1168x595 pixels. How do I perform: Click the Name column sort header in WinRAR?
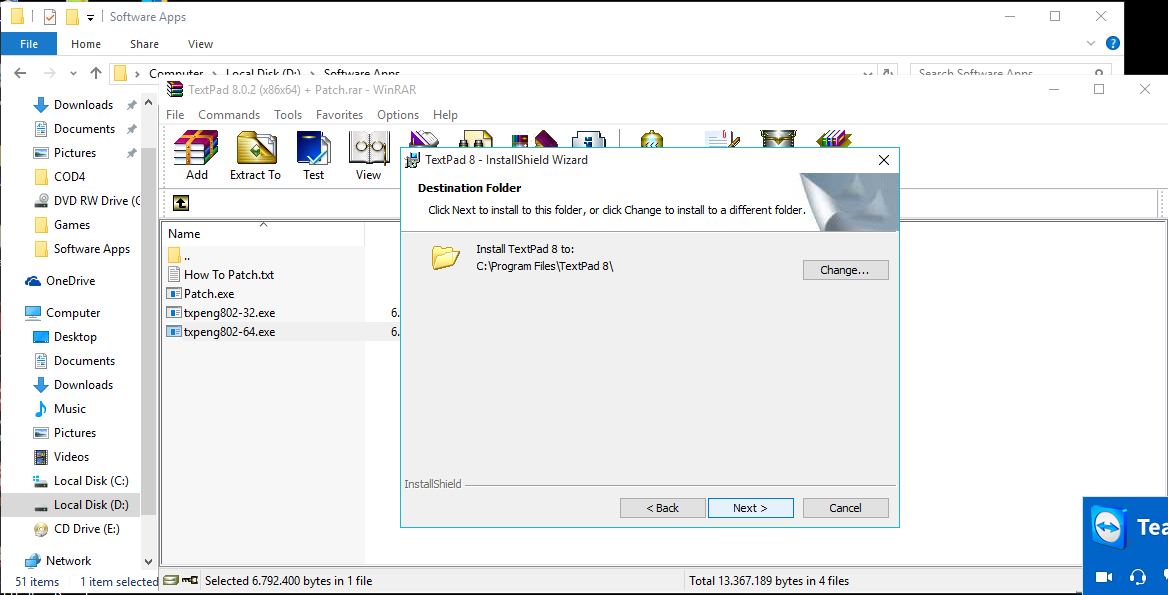click(x=263, y=233)
